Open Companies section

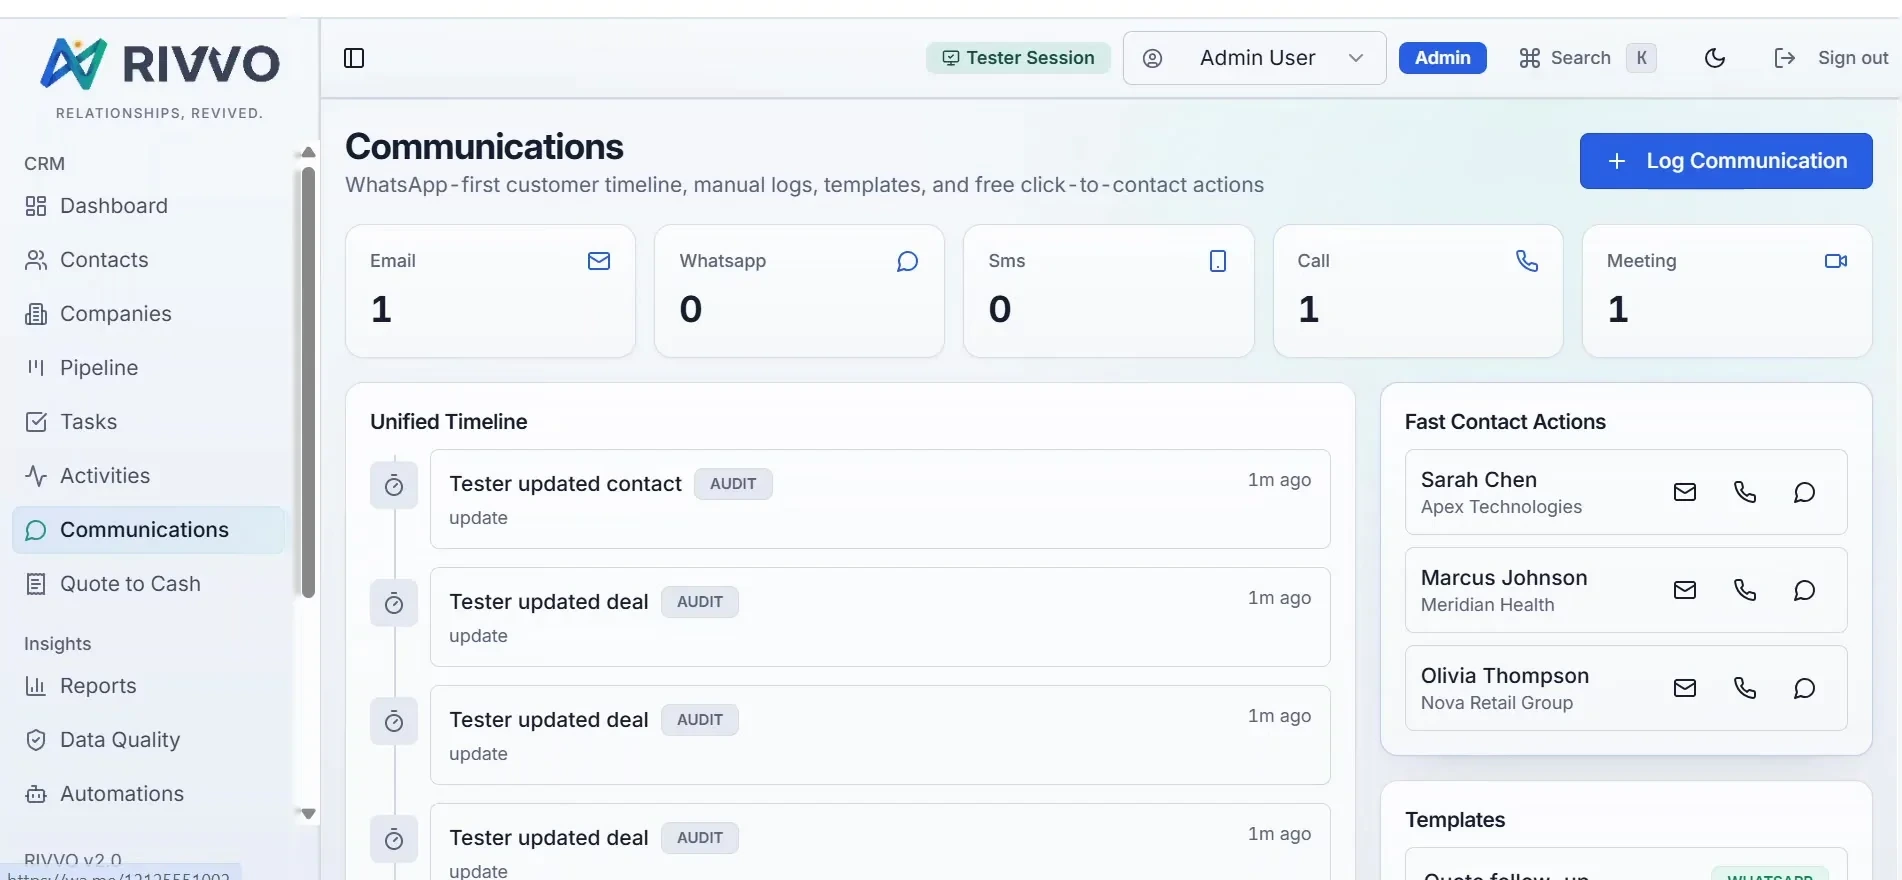(x=150, y=314)
